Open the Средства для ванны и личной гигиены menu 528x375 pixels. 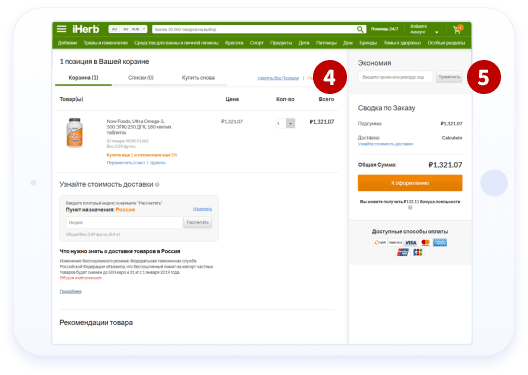coord(176,43)
